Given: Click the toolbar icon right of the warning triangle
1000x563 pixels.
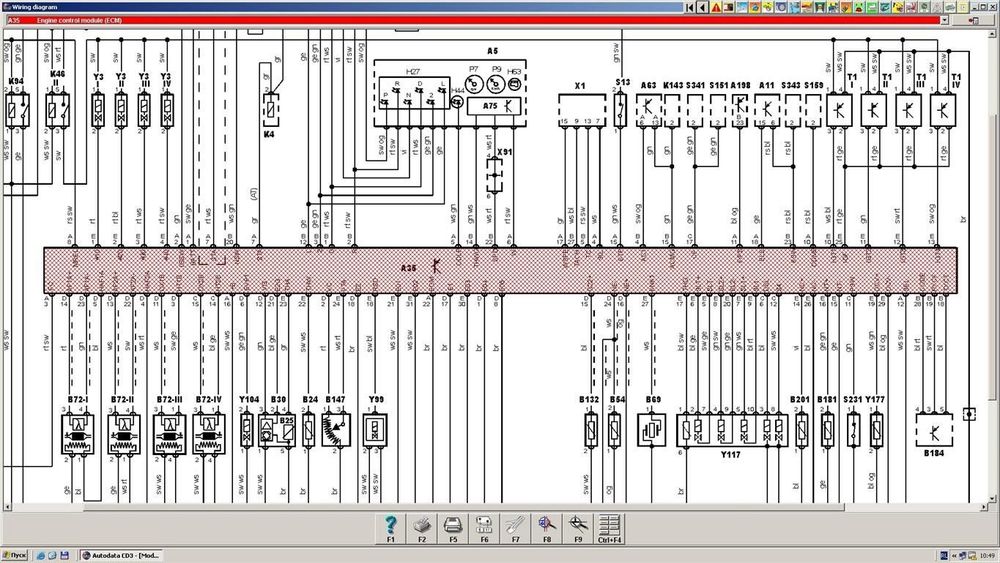Looking at the screenshot, I should pyautogui.click(x=728, y=7).
